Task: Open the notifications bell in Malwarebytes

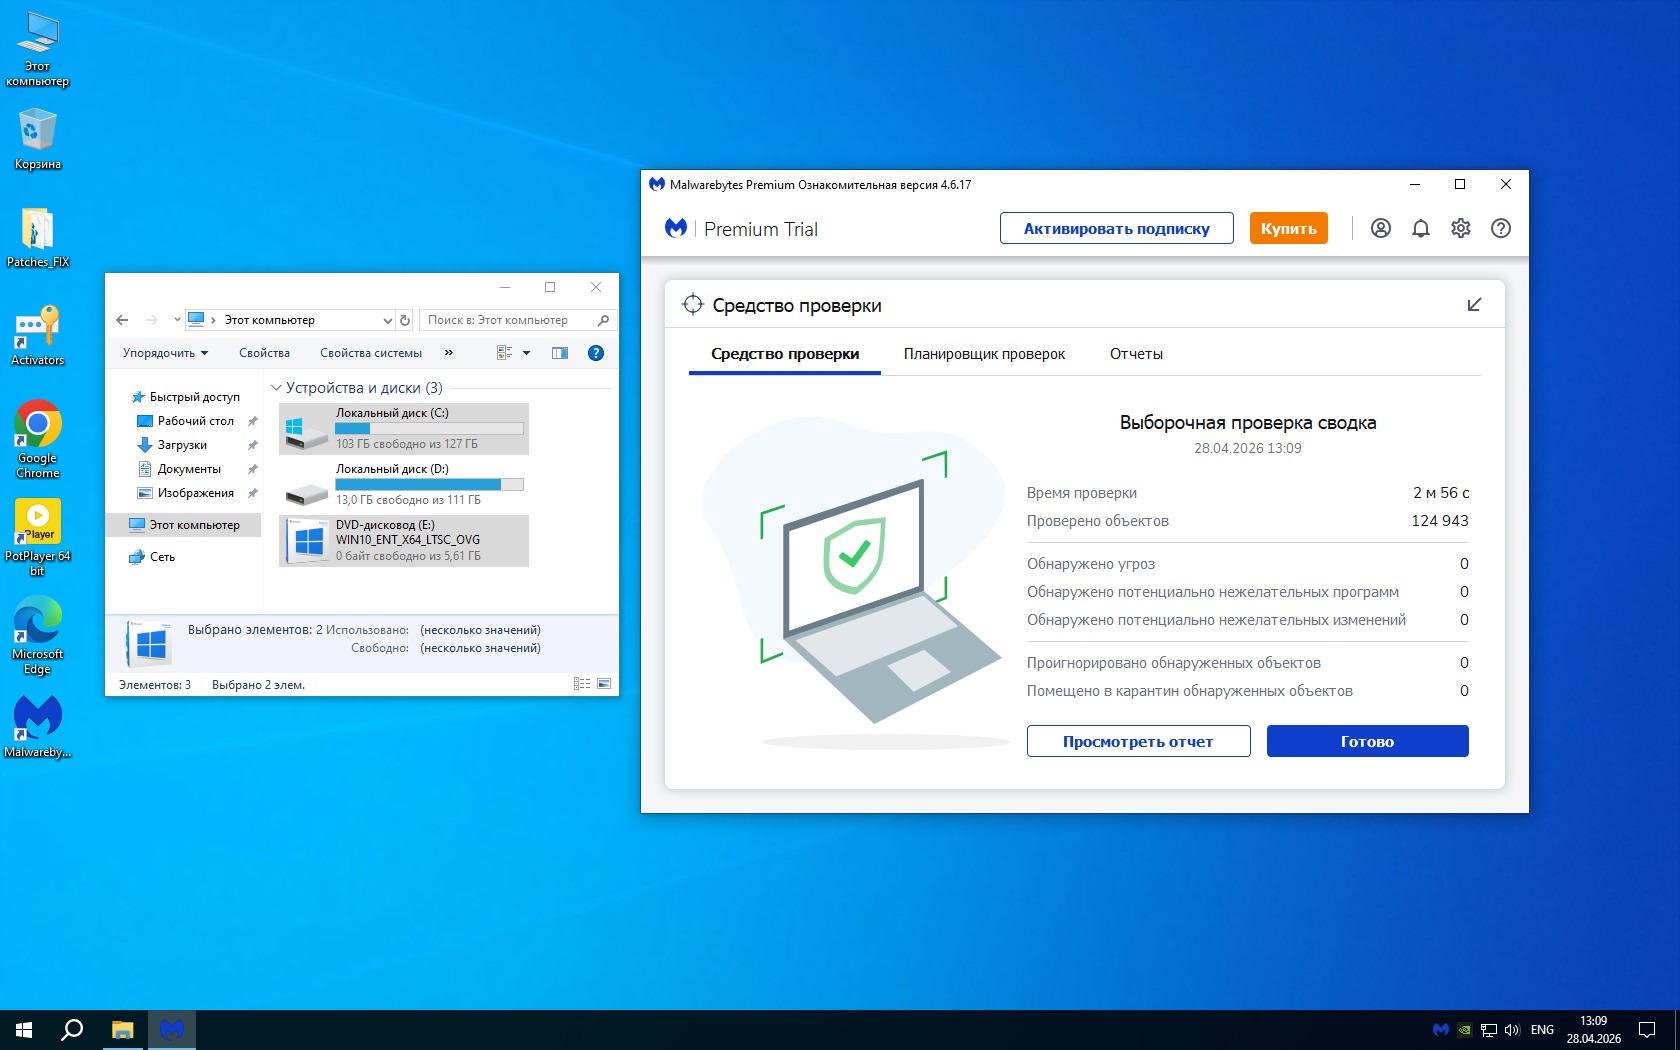Action: (1420, 228)
